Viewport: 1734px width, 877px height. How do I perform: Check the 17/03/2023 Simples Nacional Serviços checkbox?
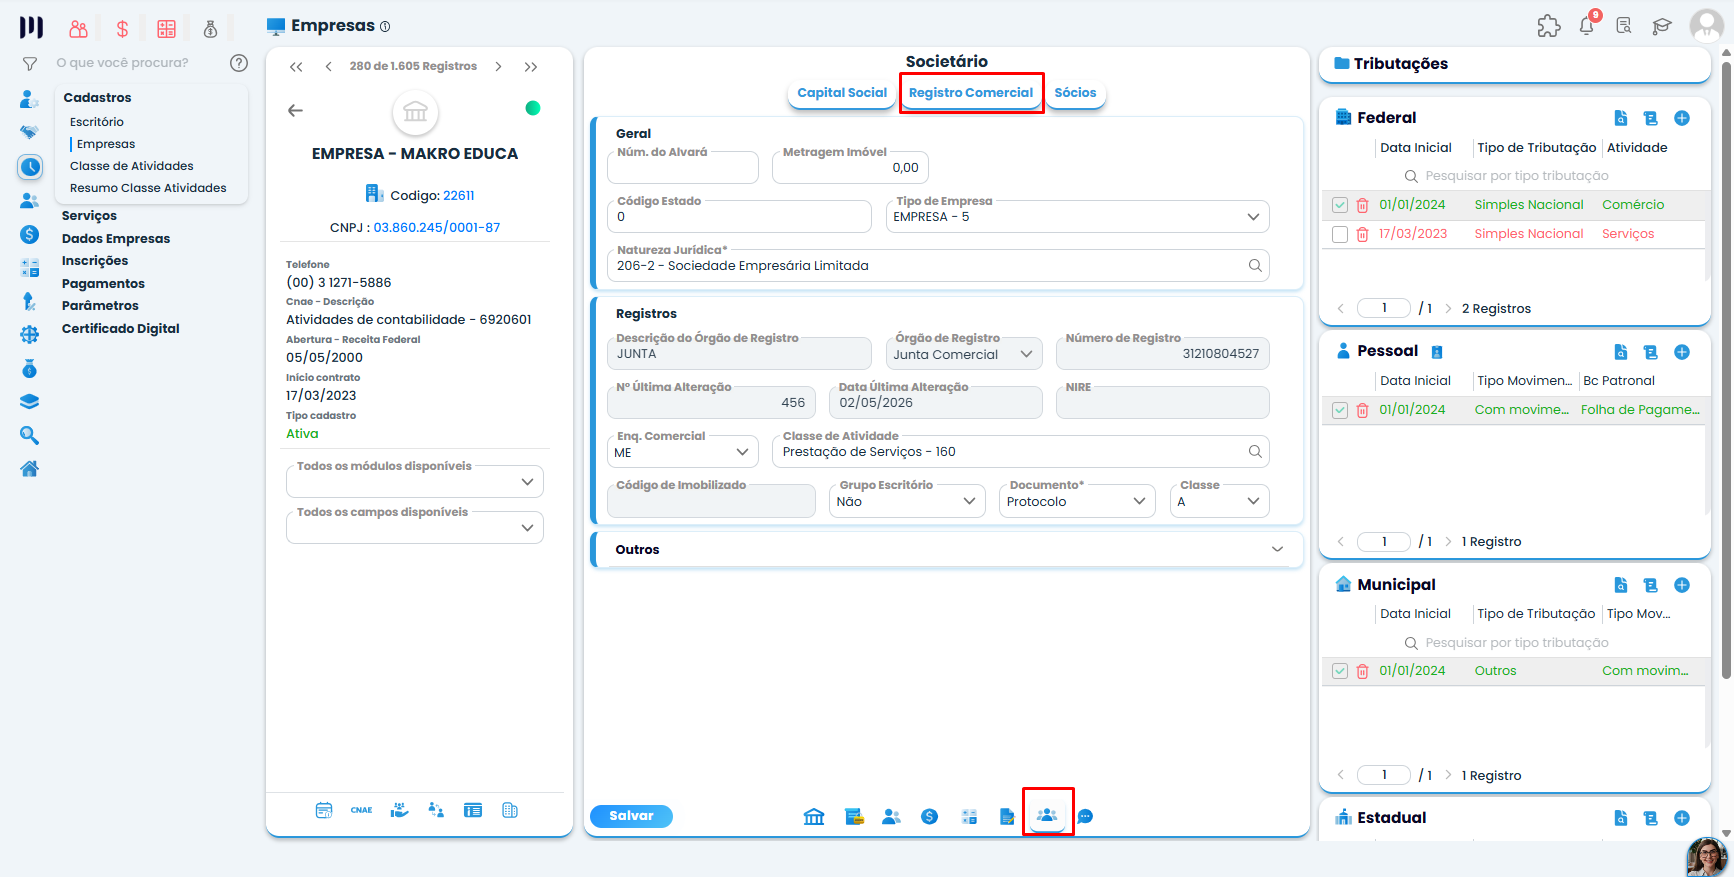[1340, 234]
